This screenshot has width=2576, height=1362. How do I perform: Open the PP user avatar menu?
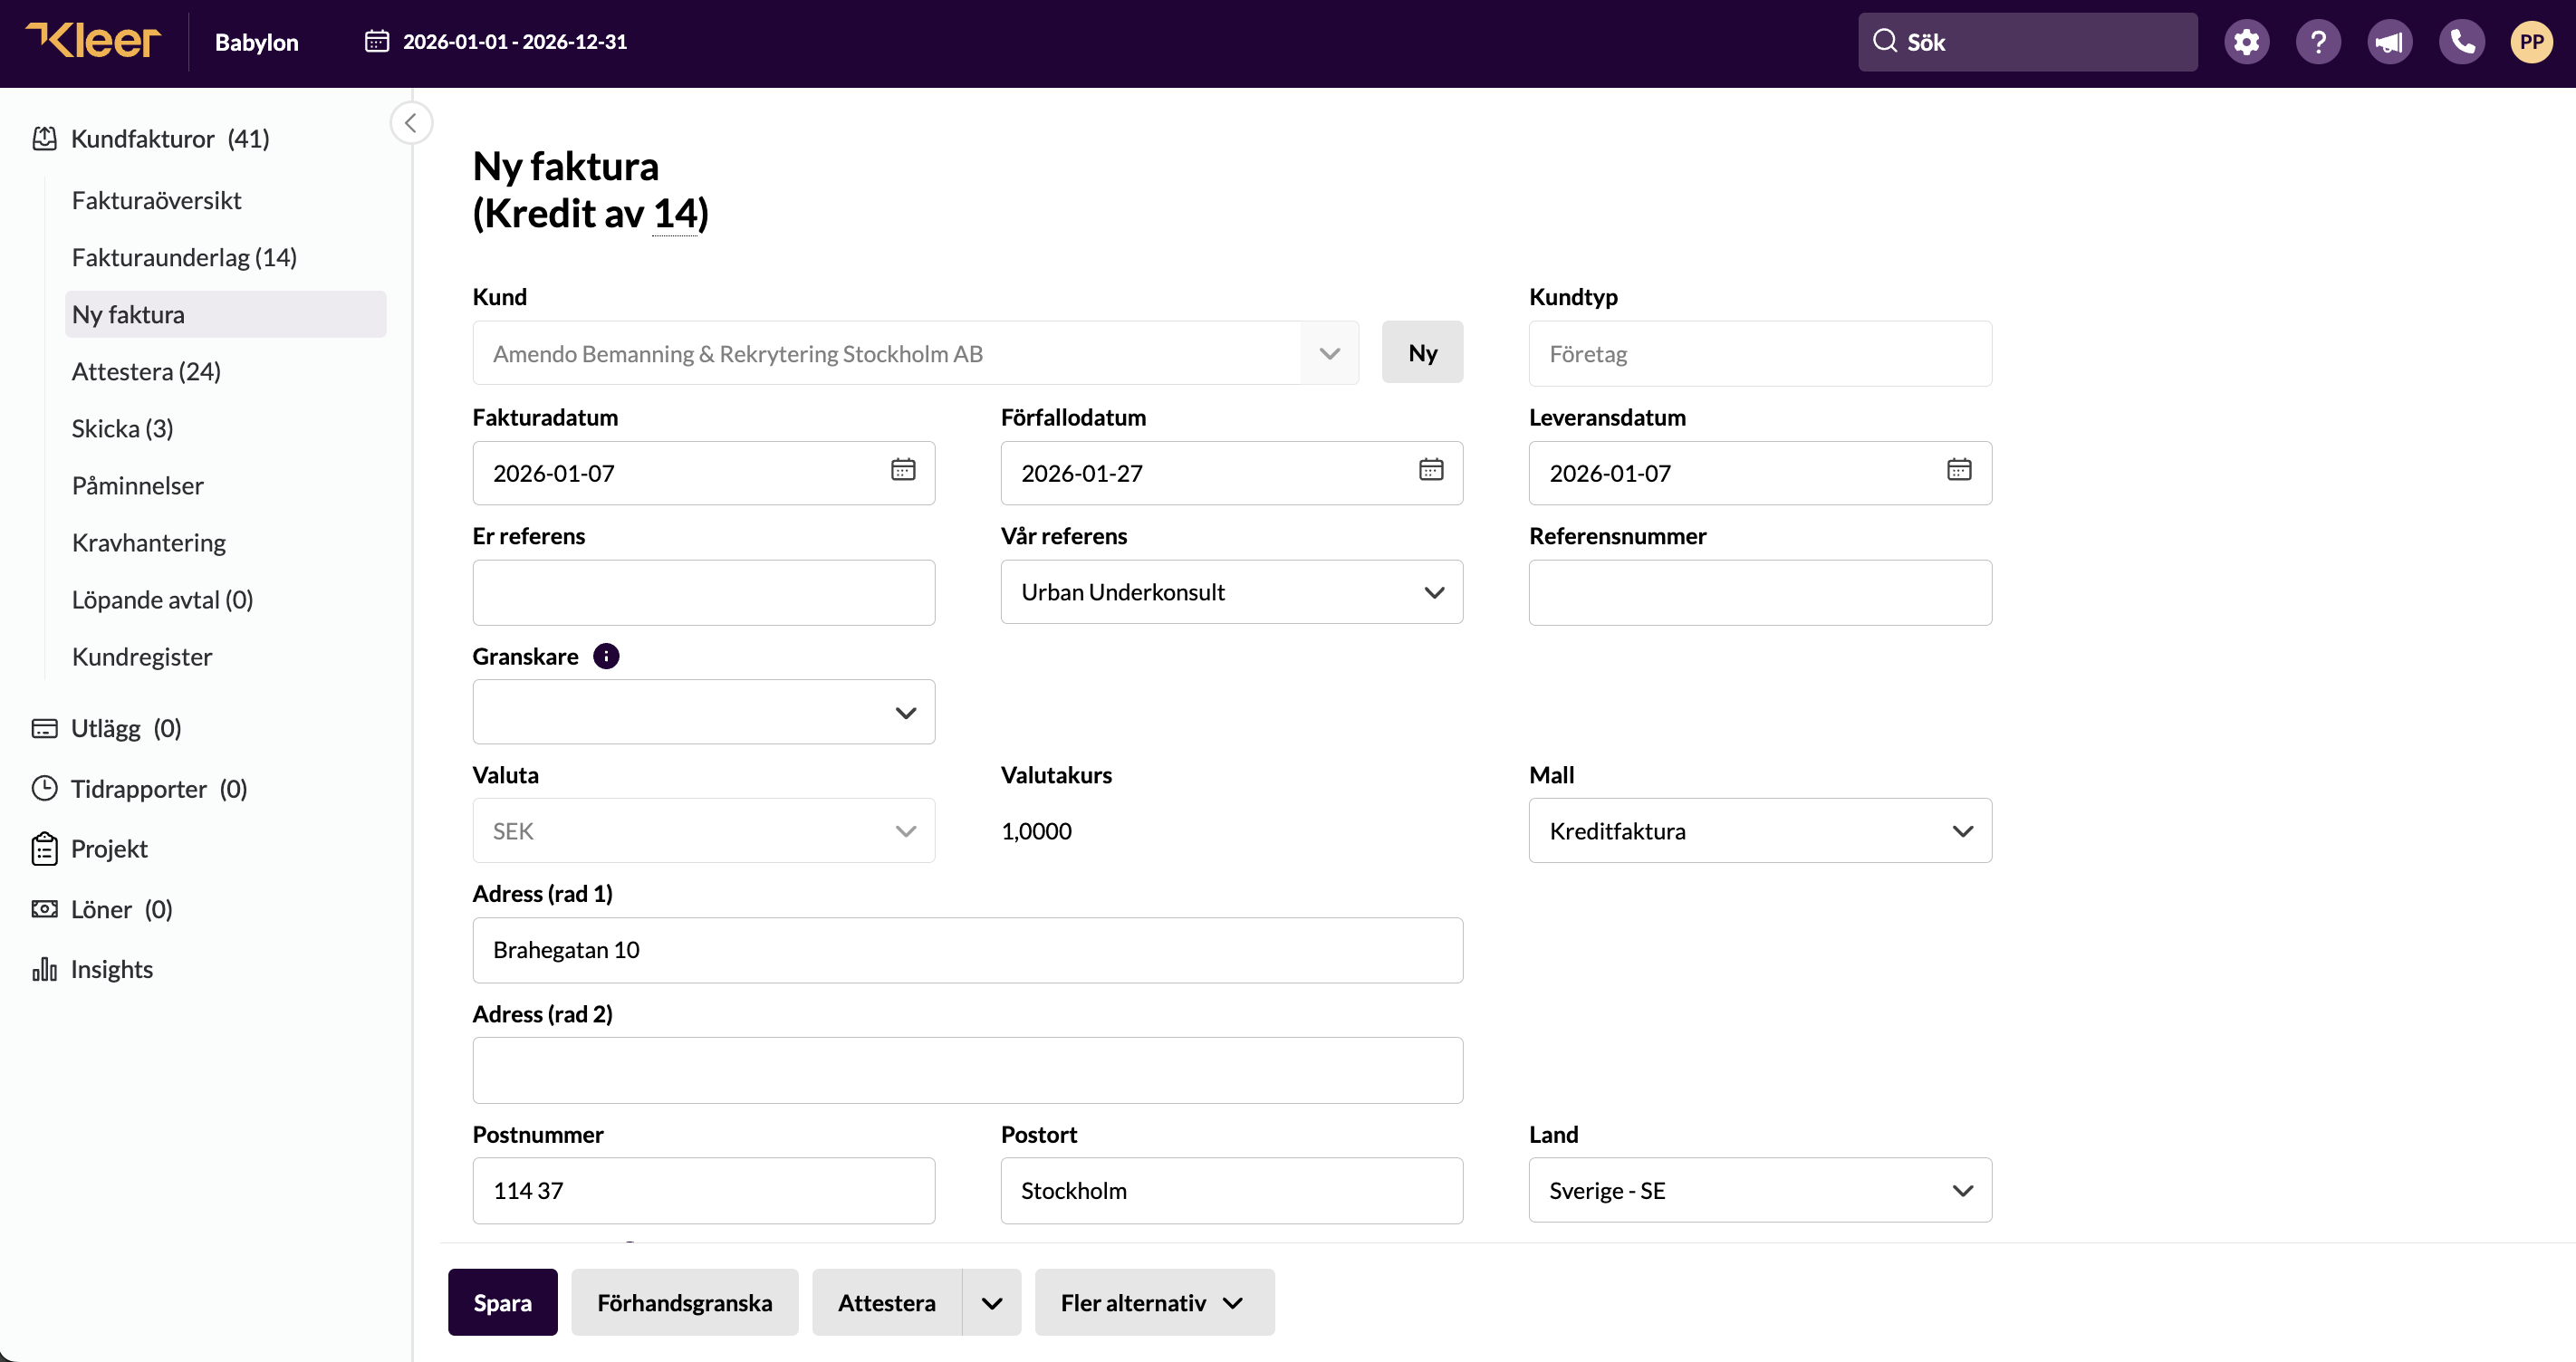[x=2531, y=42]
